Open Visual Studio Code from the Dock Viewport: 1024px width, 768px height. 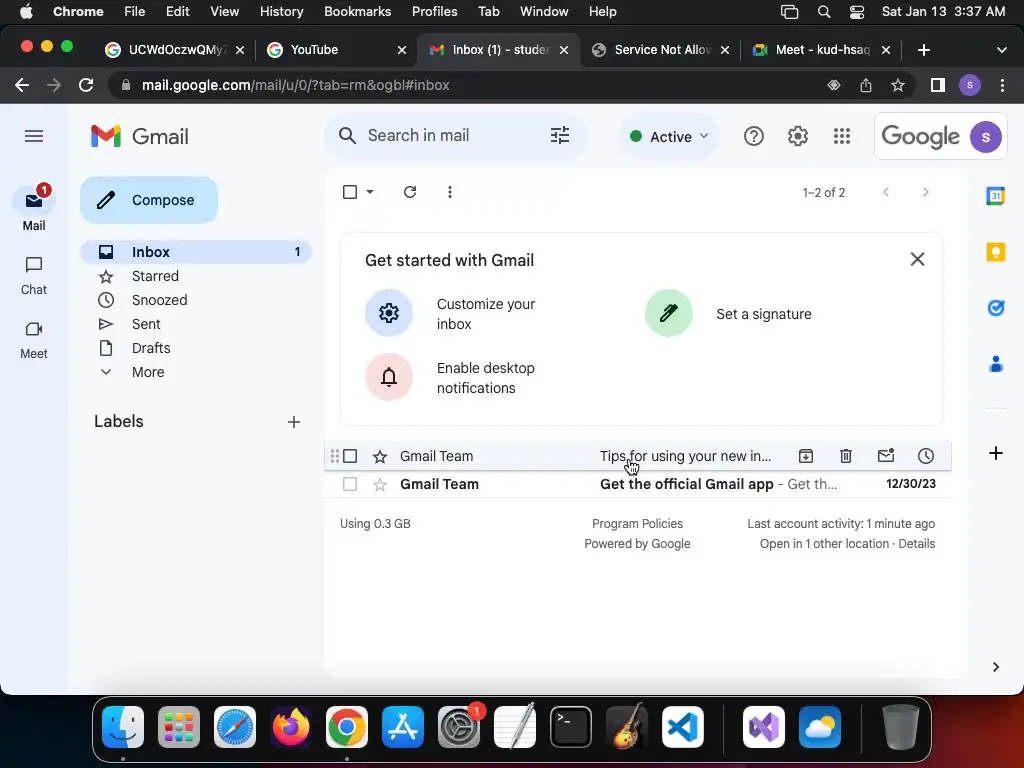[x=682, y=727]
